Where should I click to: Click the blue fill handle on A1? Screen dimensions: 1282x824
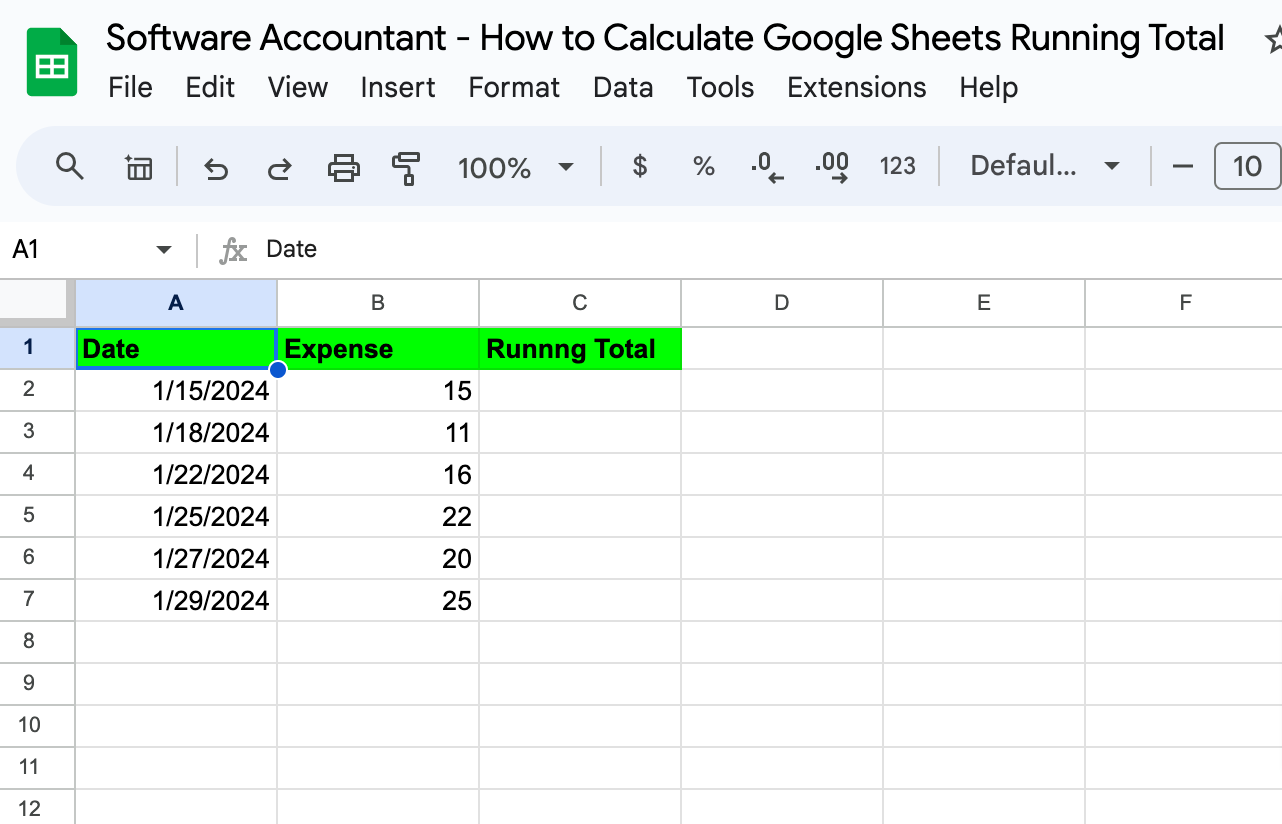tap(278, 370)
